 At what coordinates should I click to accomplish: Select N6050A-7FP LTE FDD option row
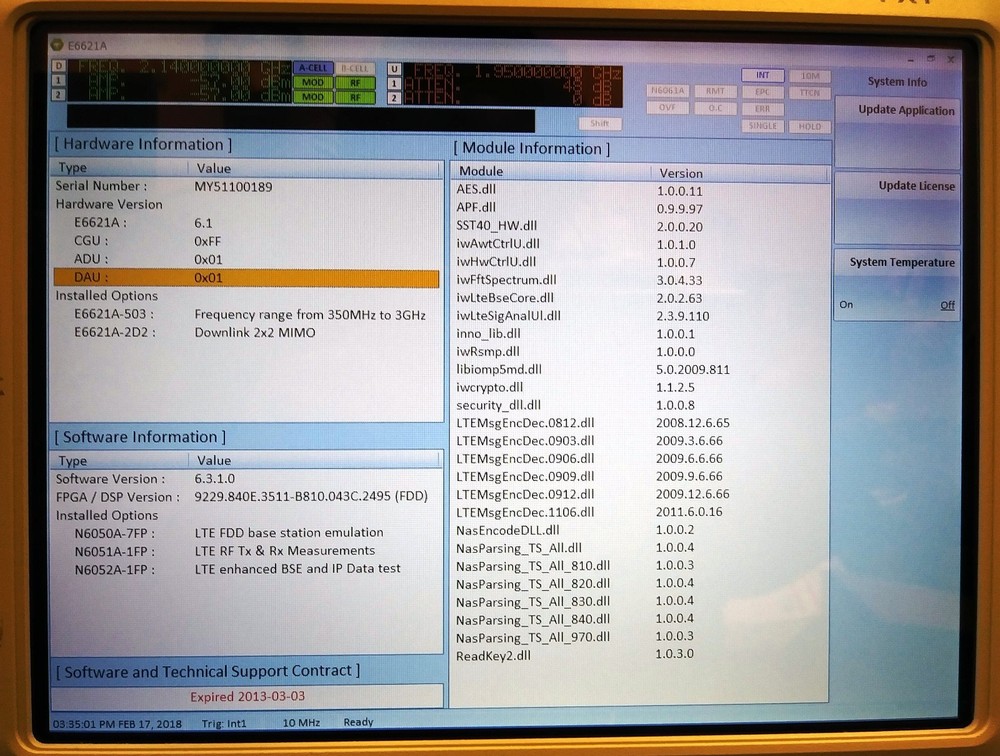[x=247, y=533]
